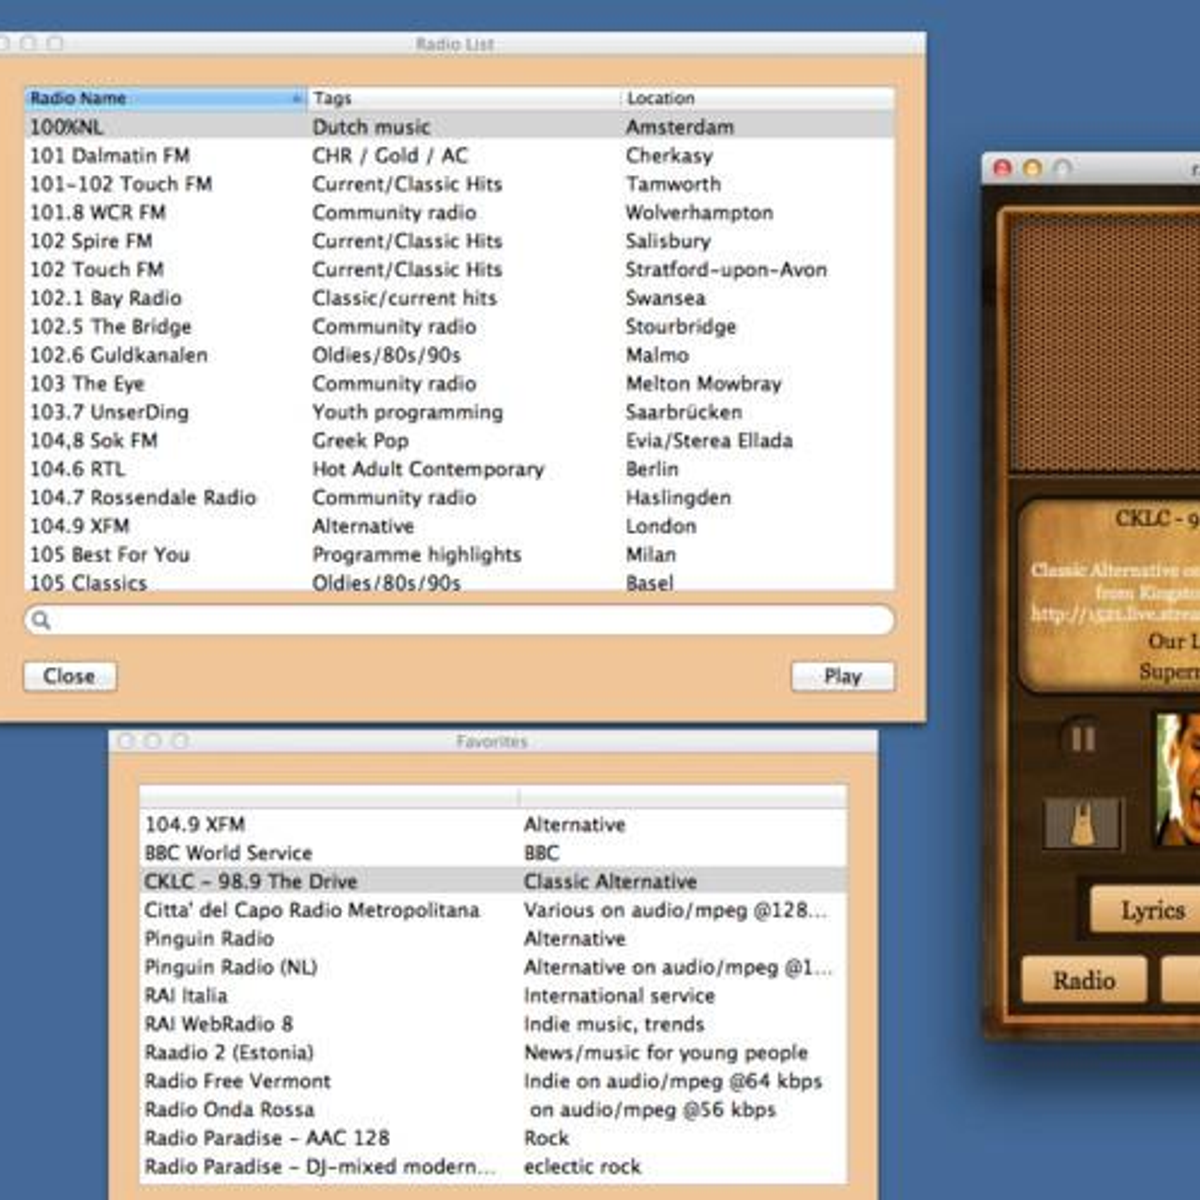The height and width of the screenshot is (1200, 1200).
Task: Select BBC World Service in Favorites
Action: pyautogui.click(x=493, y=853)
